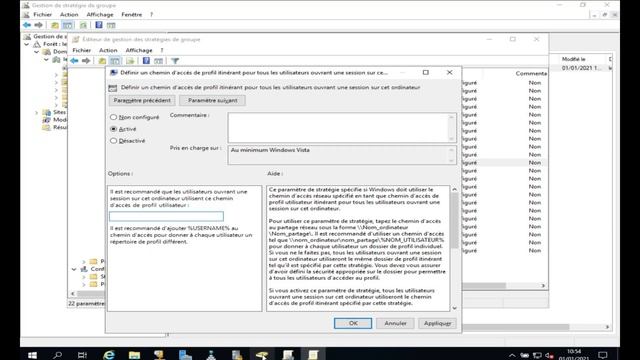640x360 pixels.
Task: Launch Internet Explorer from the taskbar
Action: tap(109, 355)
